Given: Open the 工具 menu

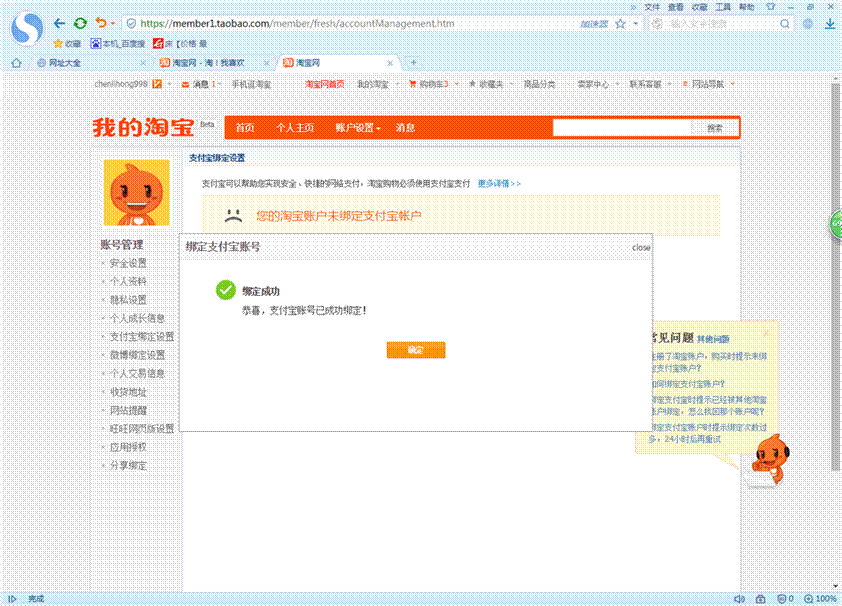Looking at the screenshot, I should [x=723, y=7].
